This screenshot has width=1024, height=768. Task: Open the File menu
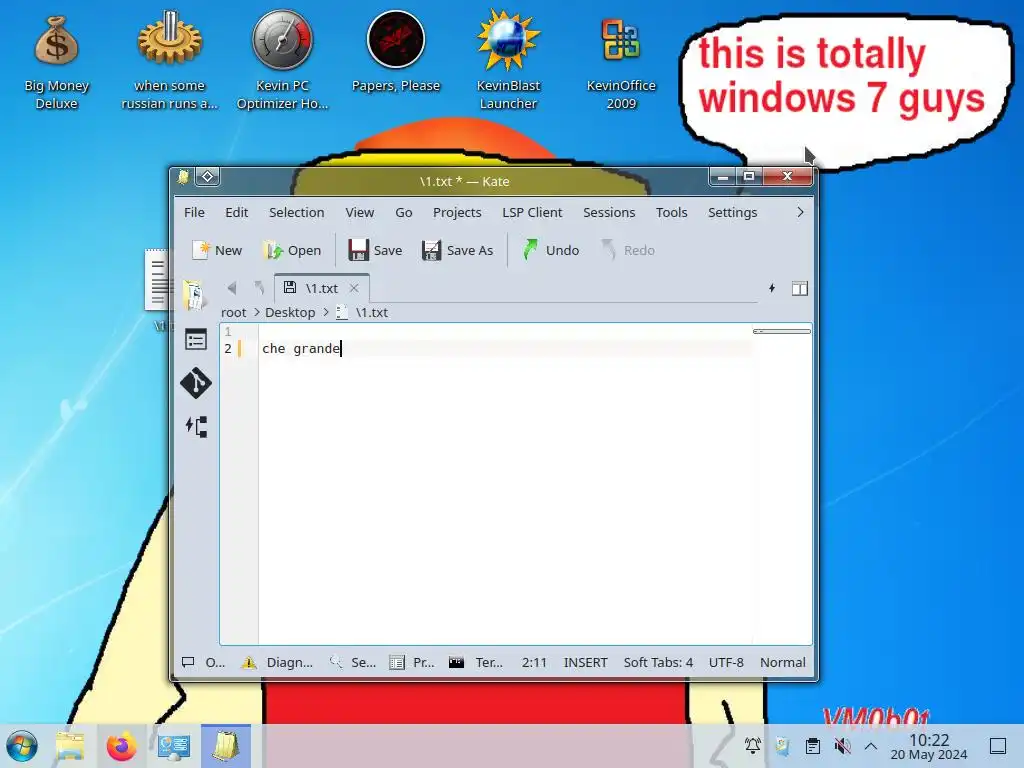pyautogui.click(x=194, y=212)
